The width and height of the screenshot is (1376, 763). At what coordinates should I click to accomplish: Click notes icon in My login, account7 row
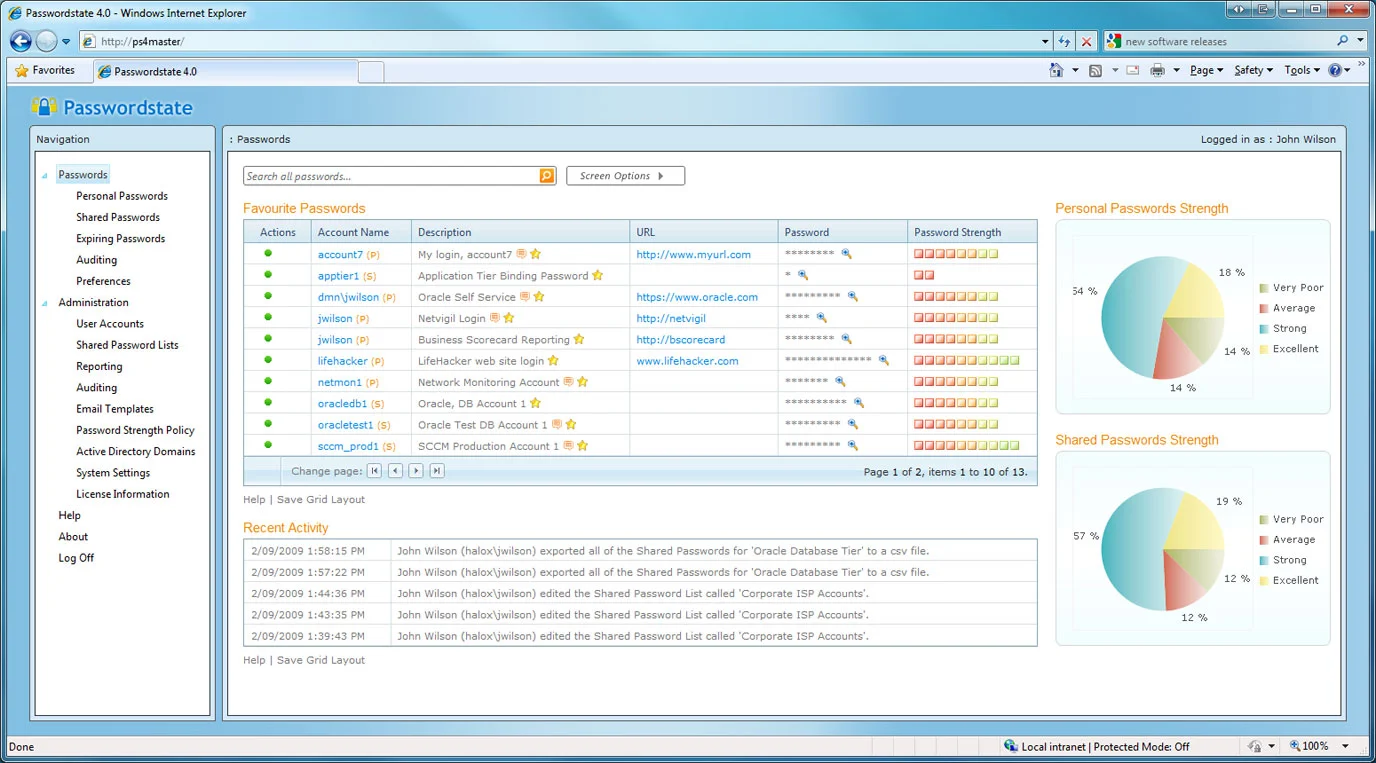521,254
